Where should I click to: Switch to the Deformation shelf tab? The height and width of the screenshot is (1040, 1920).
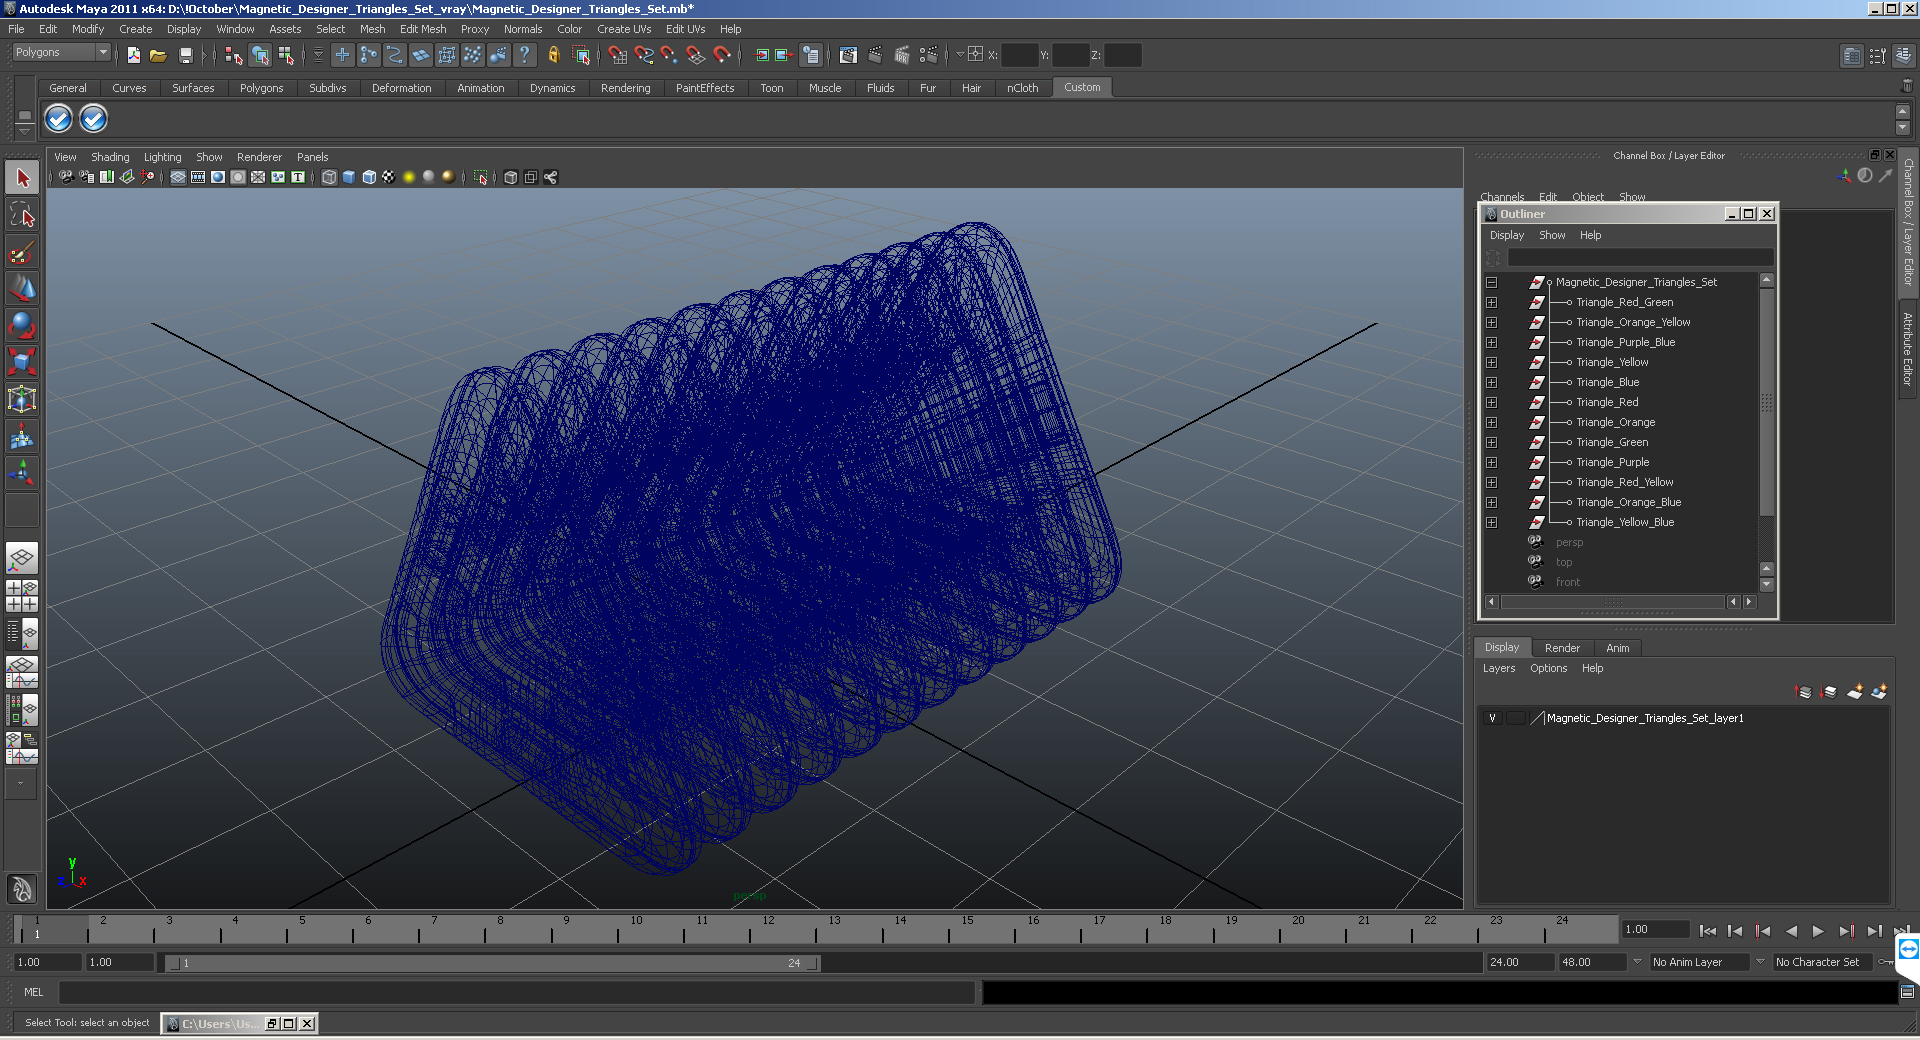(401, 88)
